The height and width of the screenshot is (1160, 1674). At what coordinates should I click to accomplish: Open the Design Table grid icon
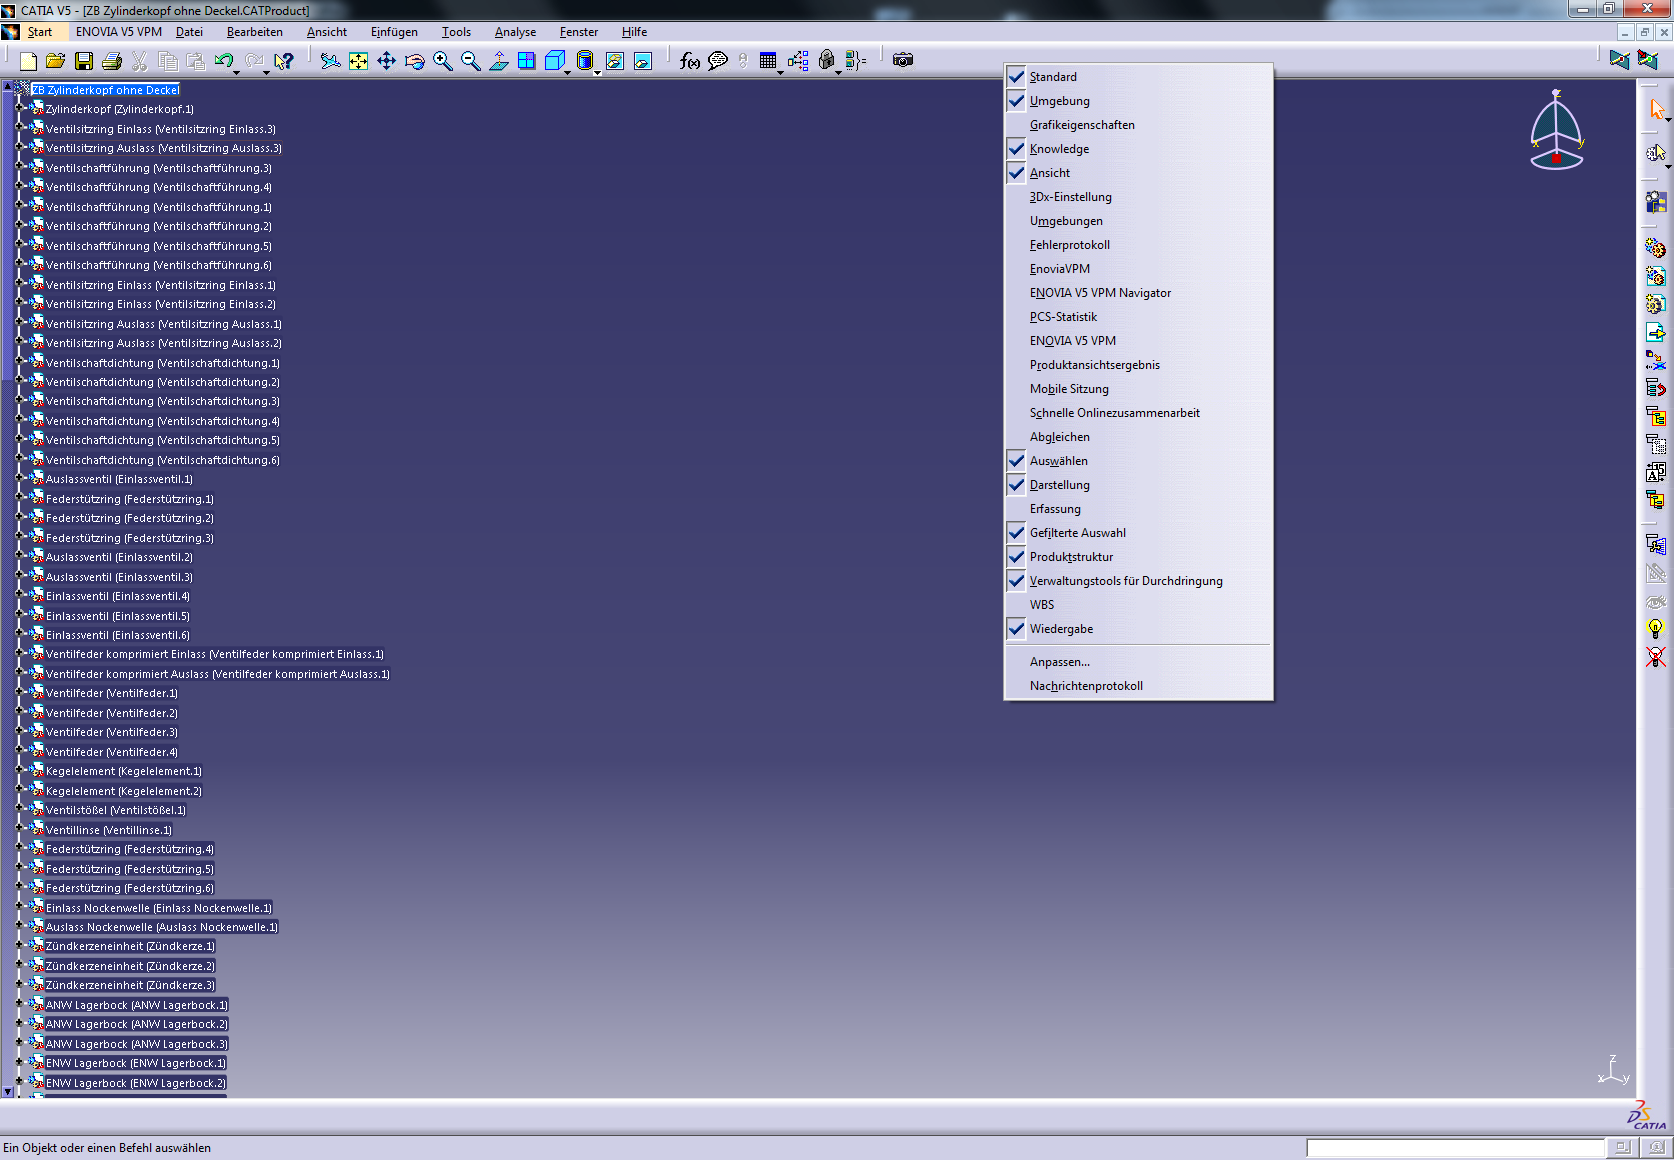(x=767, y=61)
